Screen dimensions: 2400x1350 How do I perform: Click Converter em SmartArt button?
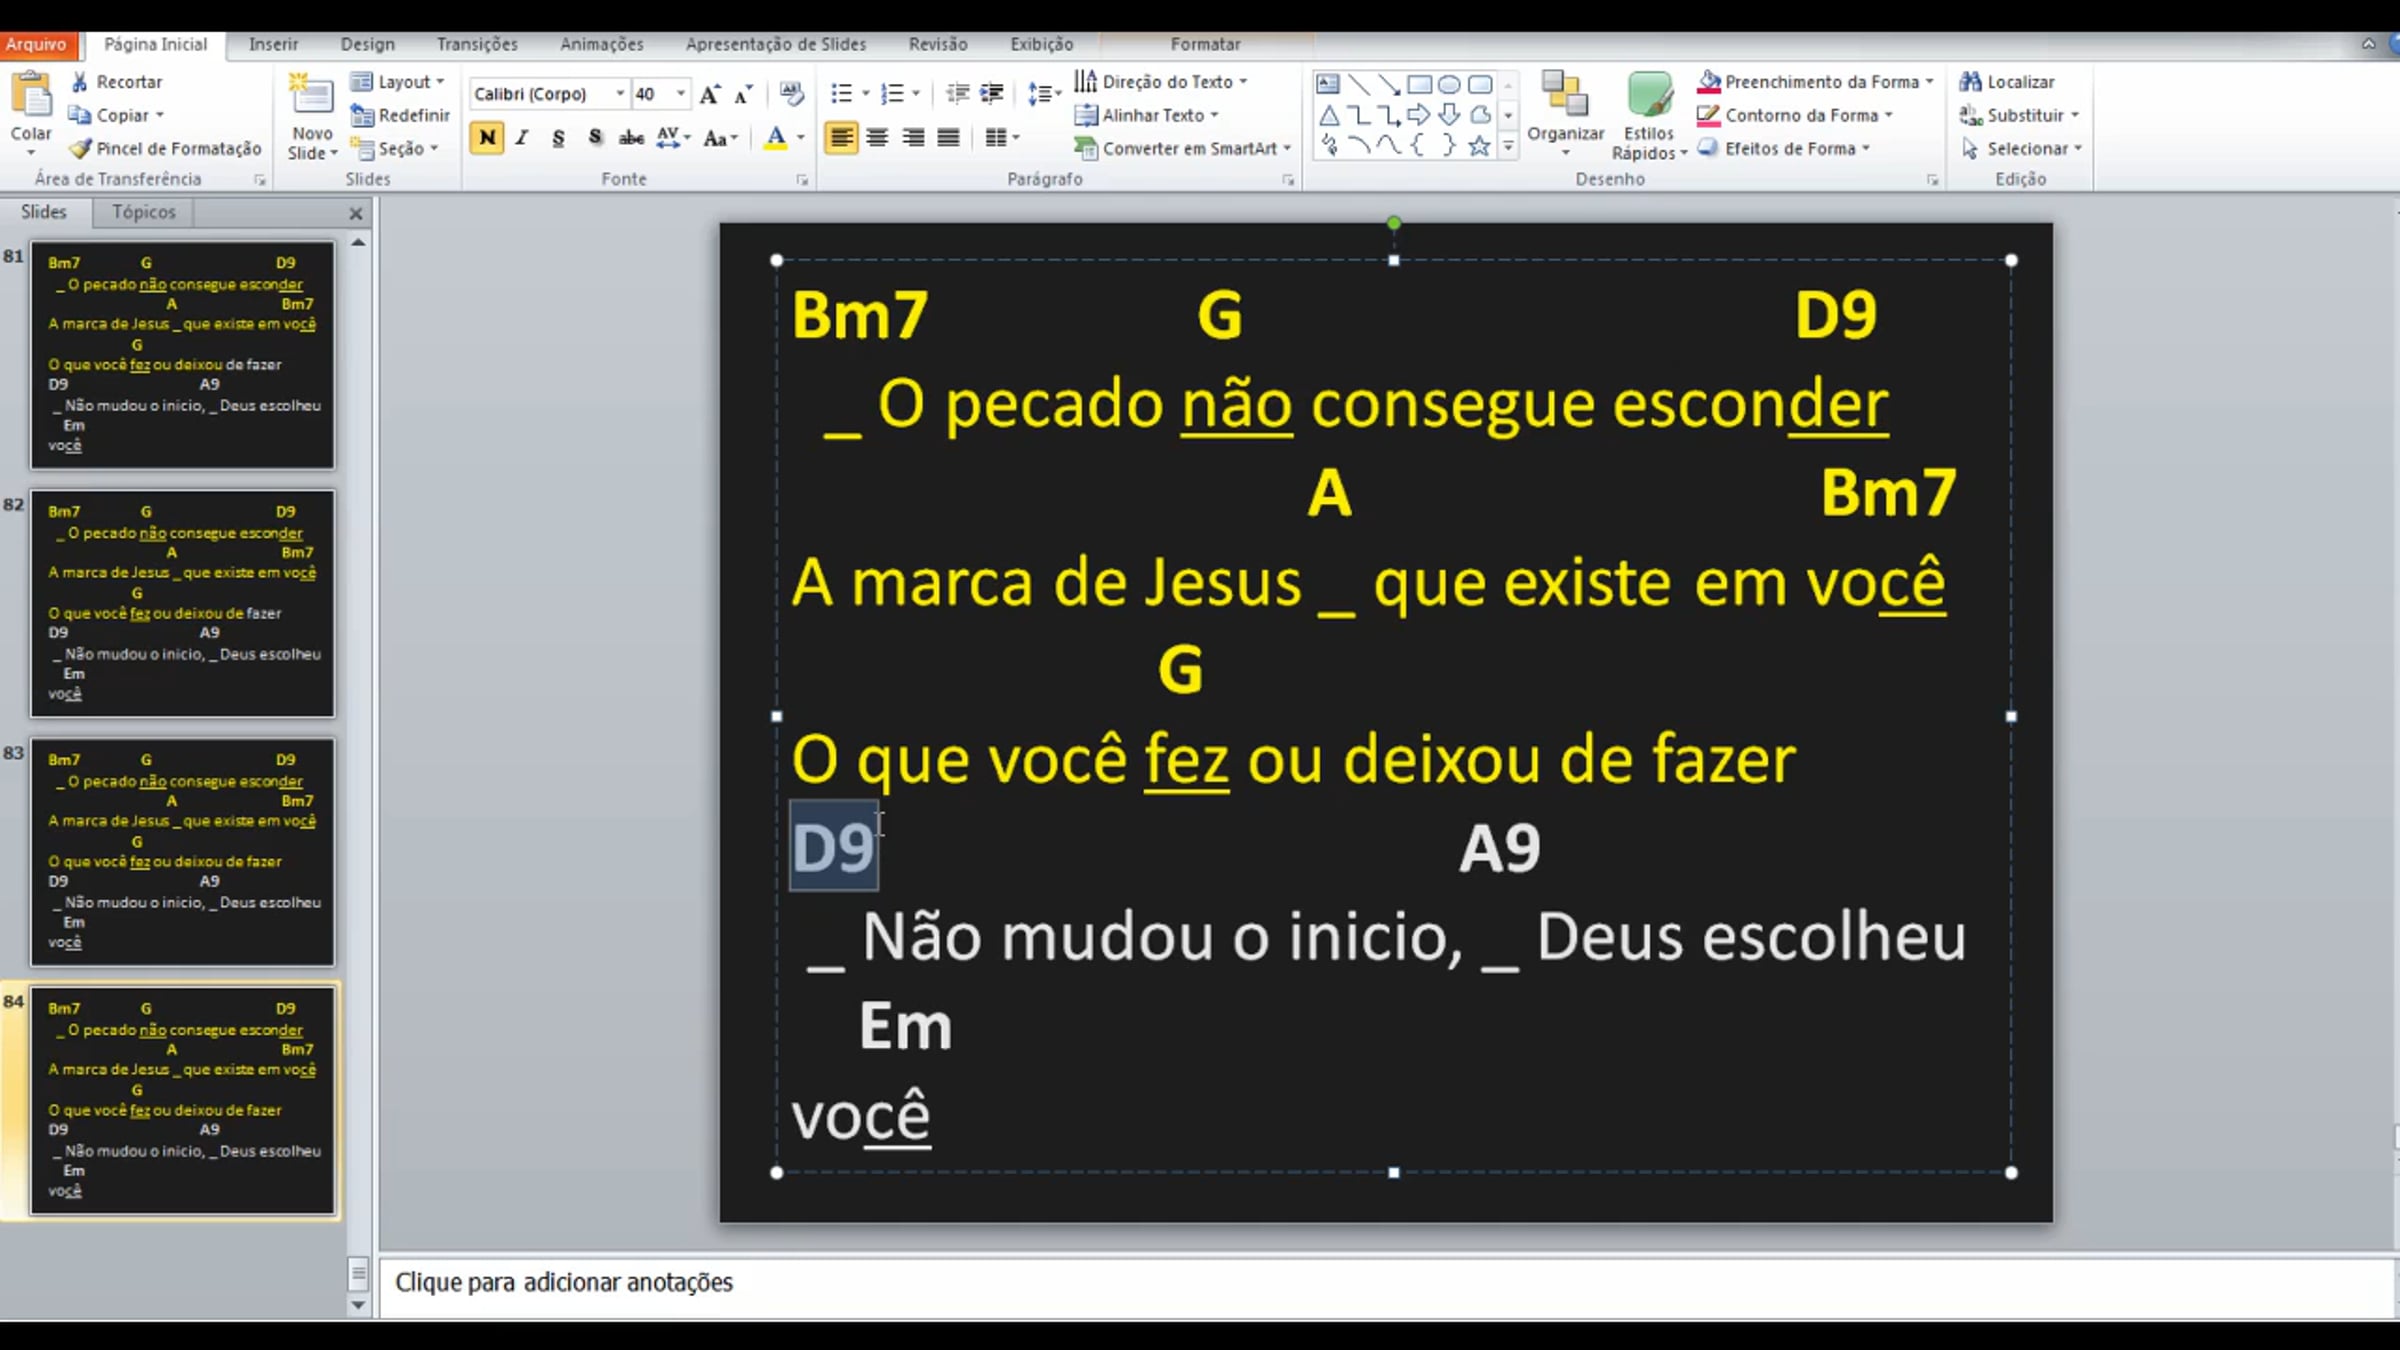pyautogui.click(x=1180, y=149)
